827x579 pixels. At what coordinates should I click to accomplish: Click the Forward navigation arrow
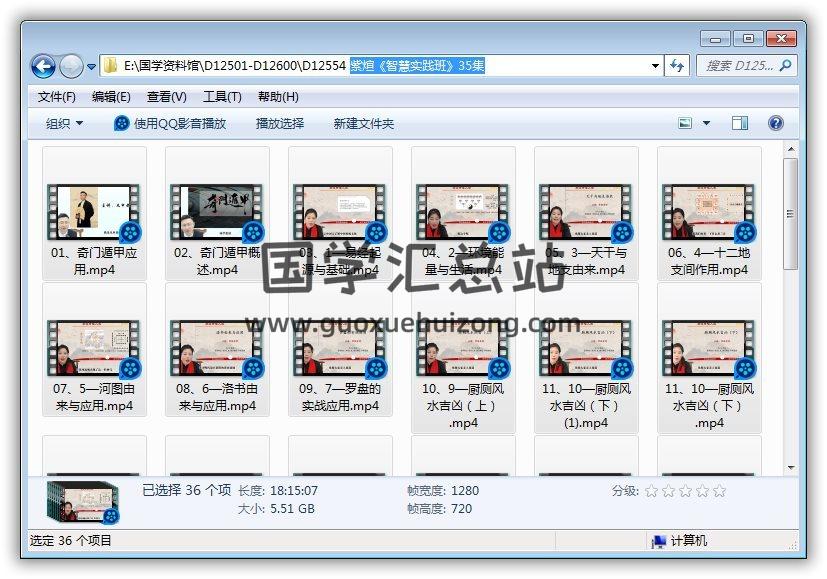tap(71, 66)
